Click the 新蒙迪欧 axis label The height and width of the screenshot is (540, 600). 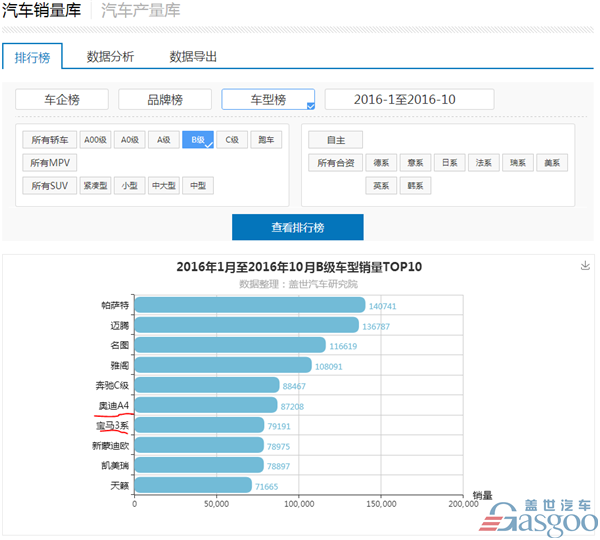tap(111, 446)
